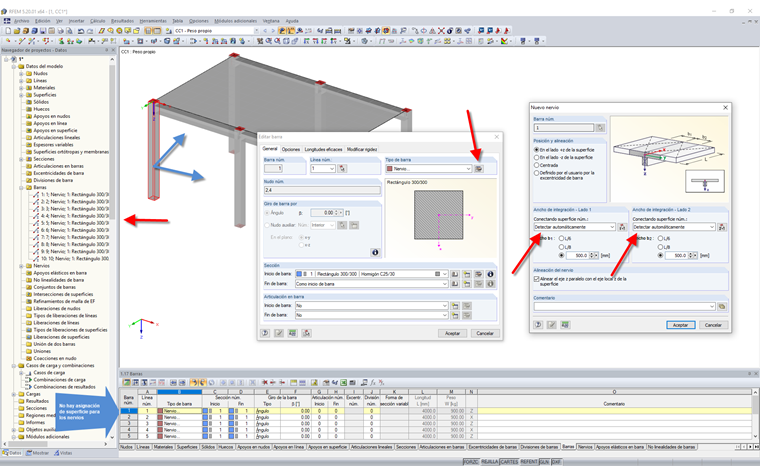Open the edit bar type button next to Nervio
Viewport: 760px width, 473px height.
[479, 169]
